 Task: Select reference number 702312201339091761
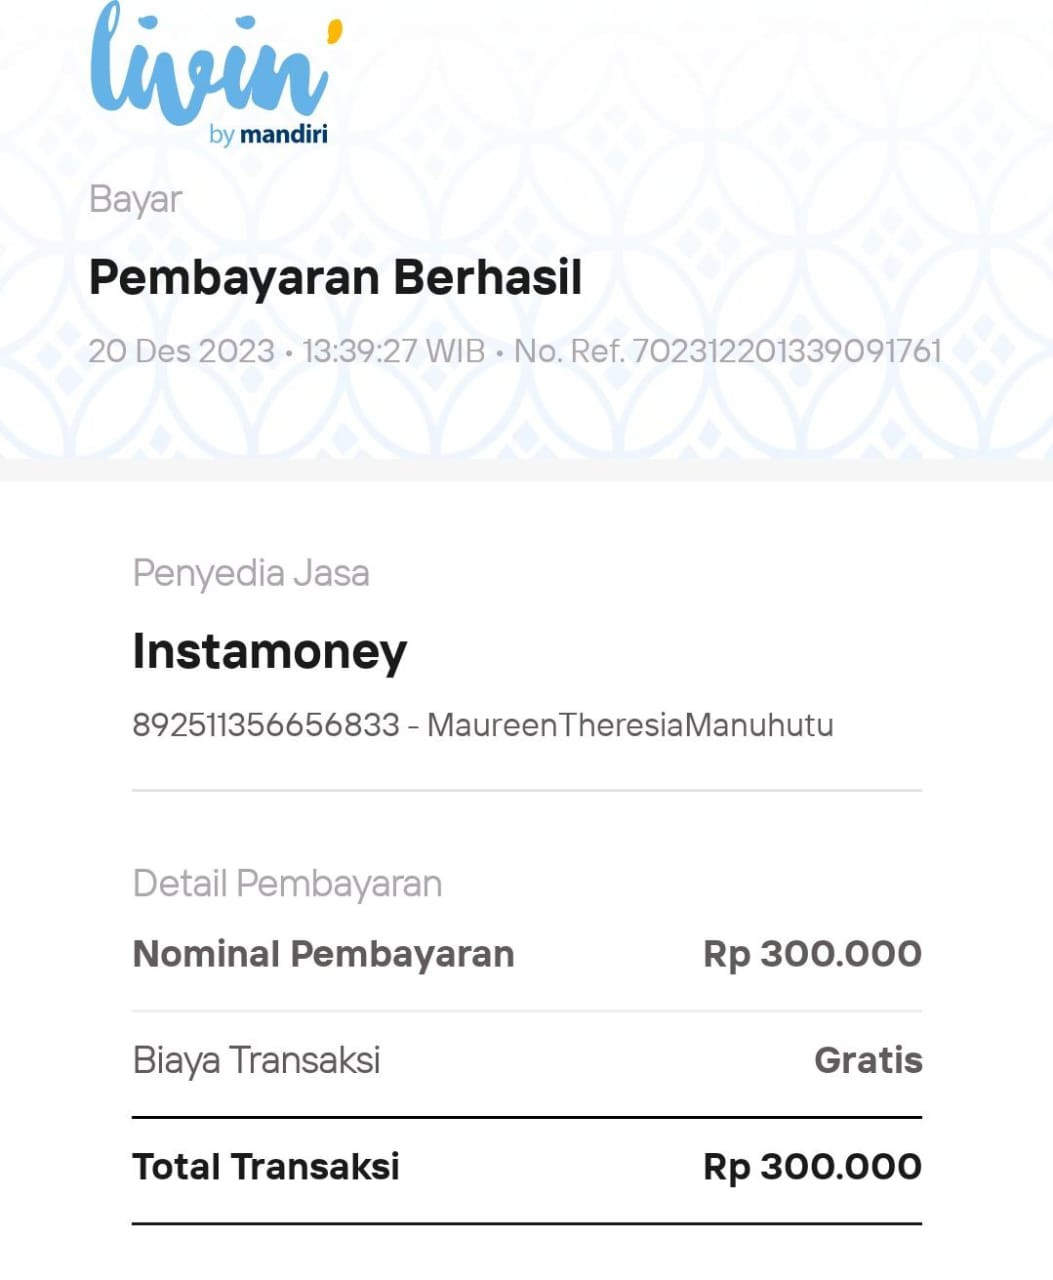point(787,351)
